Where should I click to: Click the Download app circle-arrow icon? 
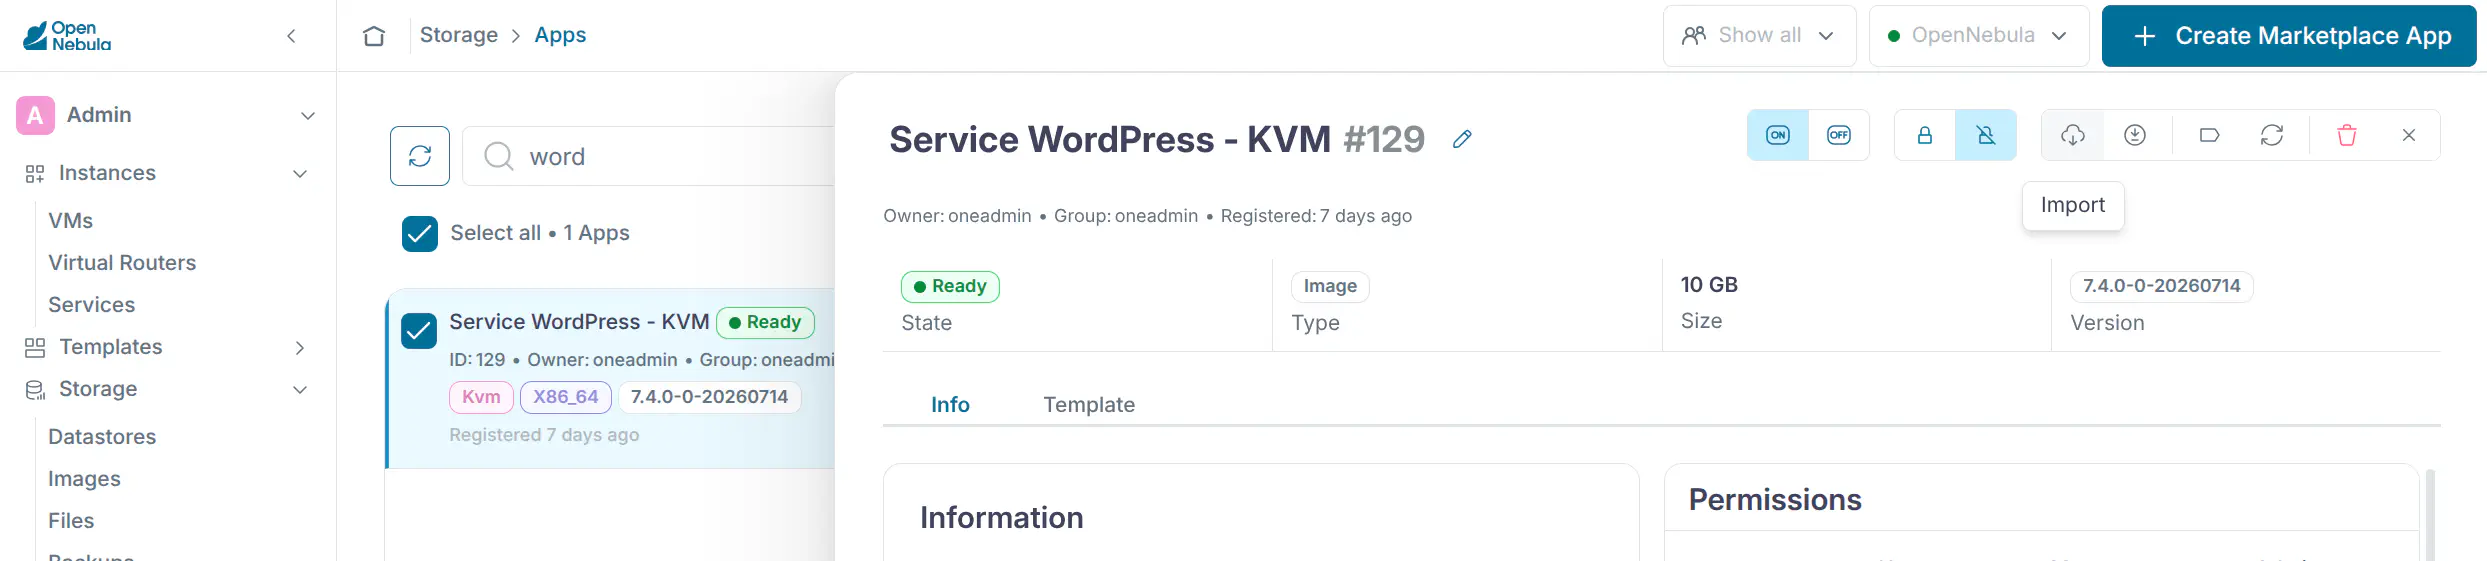coord(2135,135)
